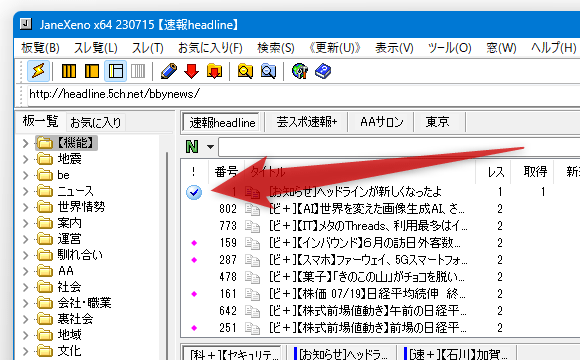Sort by the レス column header
The width and height of the screenshot is (580, 360).
click(x=496, y=172)
